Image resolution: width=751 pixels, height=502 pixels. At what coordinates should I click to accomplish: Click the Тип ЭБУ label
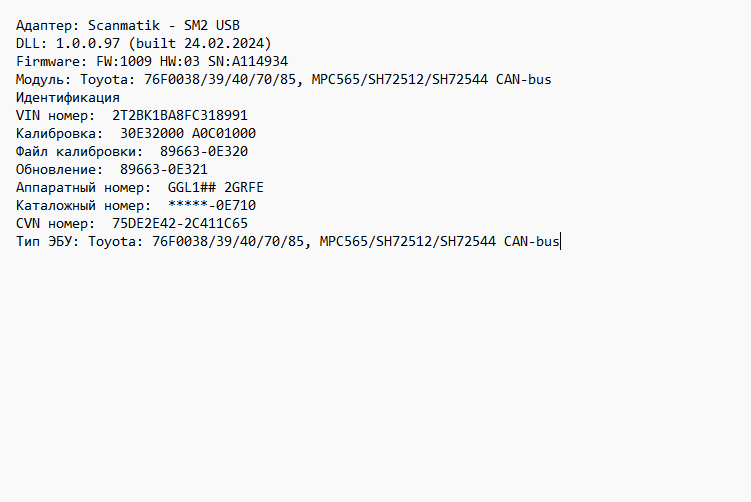click(x=48, y=242)
